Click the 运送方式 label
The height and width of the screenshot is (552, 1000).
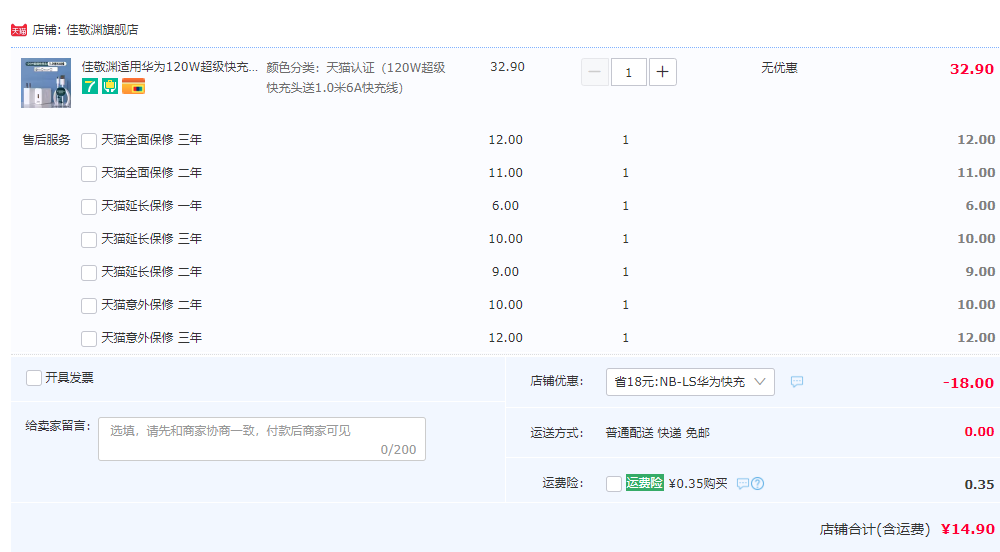(x=557, y=433)
